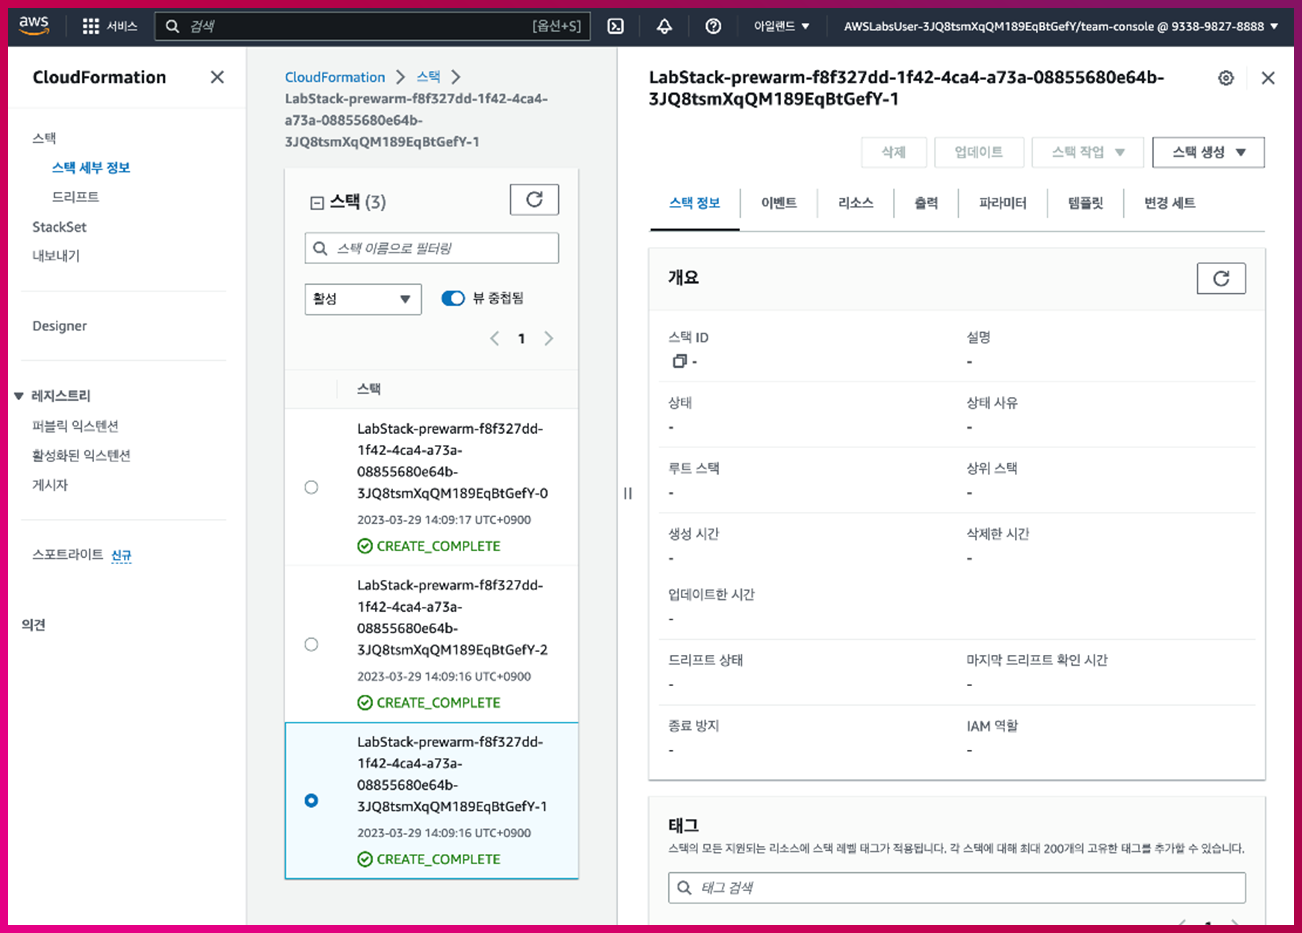
Task: Refresh the 개요 overview section
Action: pos(1220,279)
